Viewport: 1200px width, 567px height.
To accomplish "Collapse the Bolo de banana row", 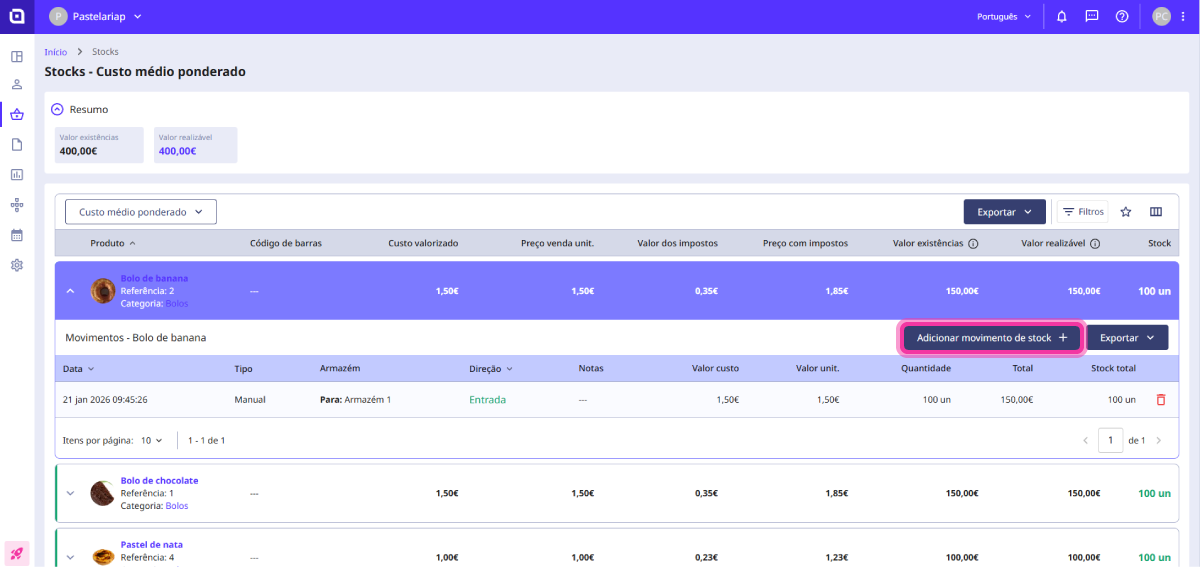I will point(71,291).
